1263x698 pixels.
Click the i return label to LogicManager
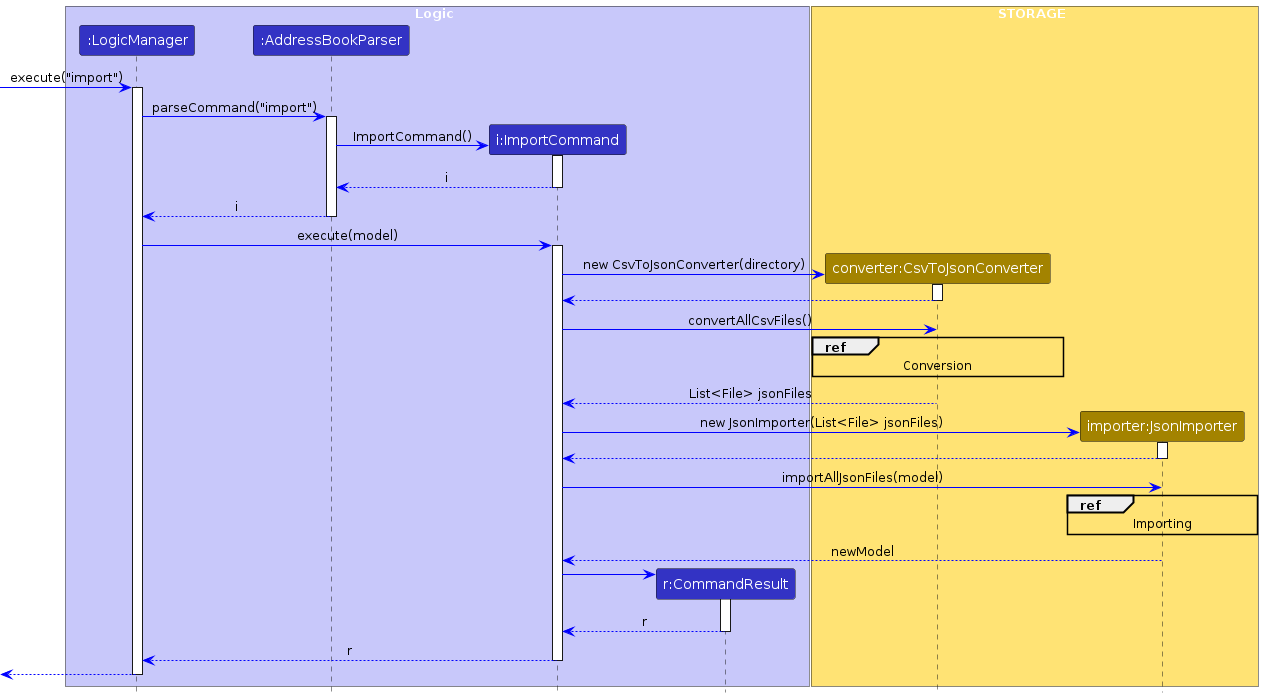(x=236, y=207)
